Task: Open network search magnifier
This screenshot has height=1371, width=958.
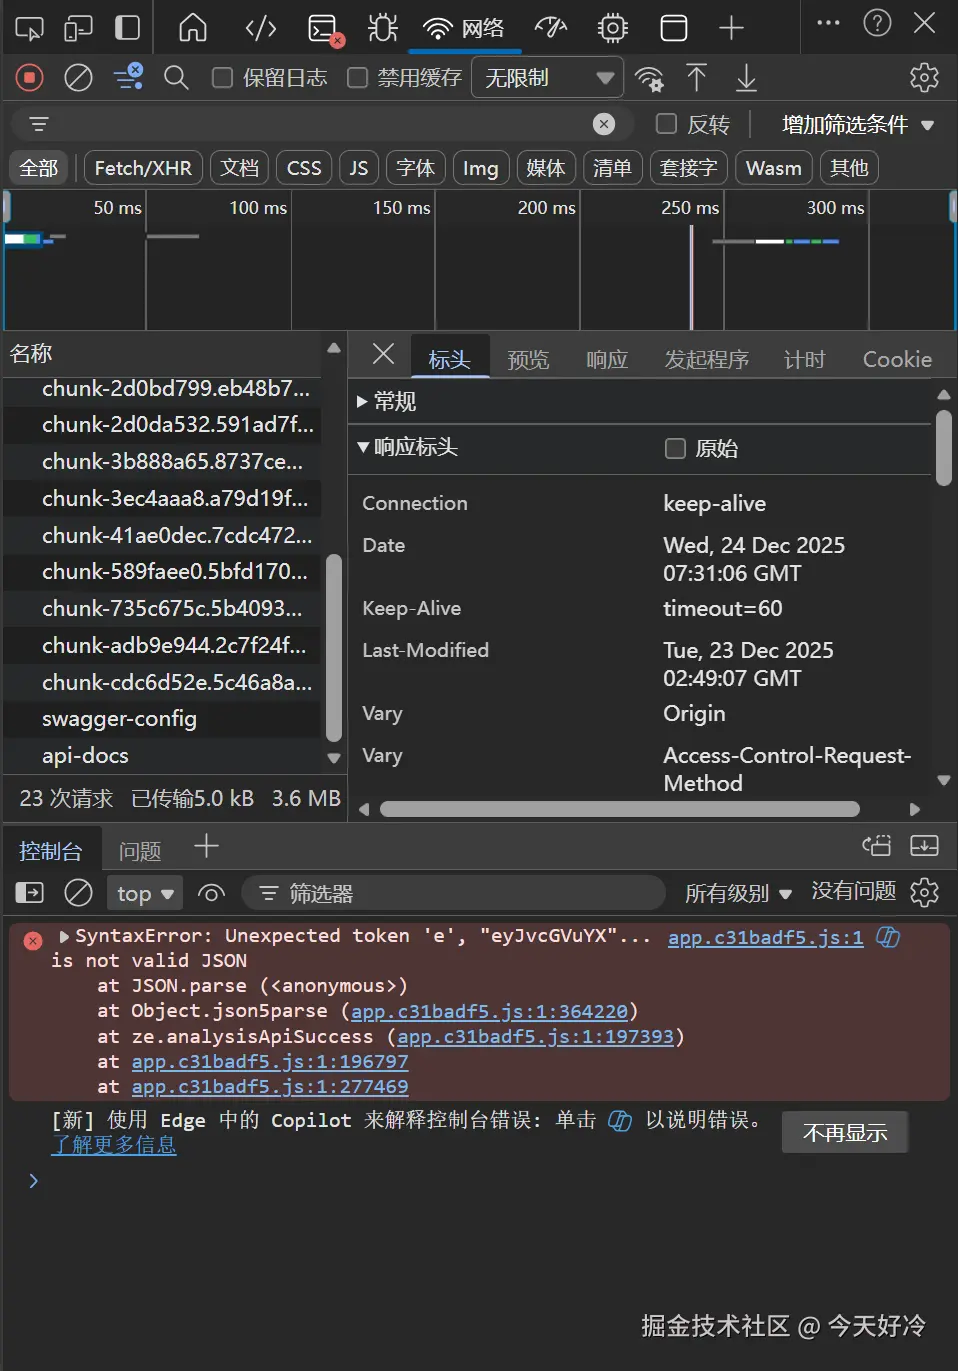Action: pyautogui.click(x=176, y=77)
